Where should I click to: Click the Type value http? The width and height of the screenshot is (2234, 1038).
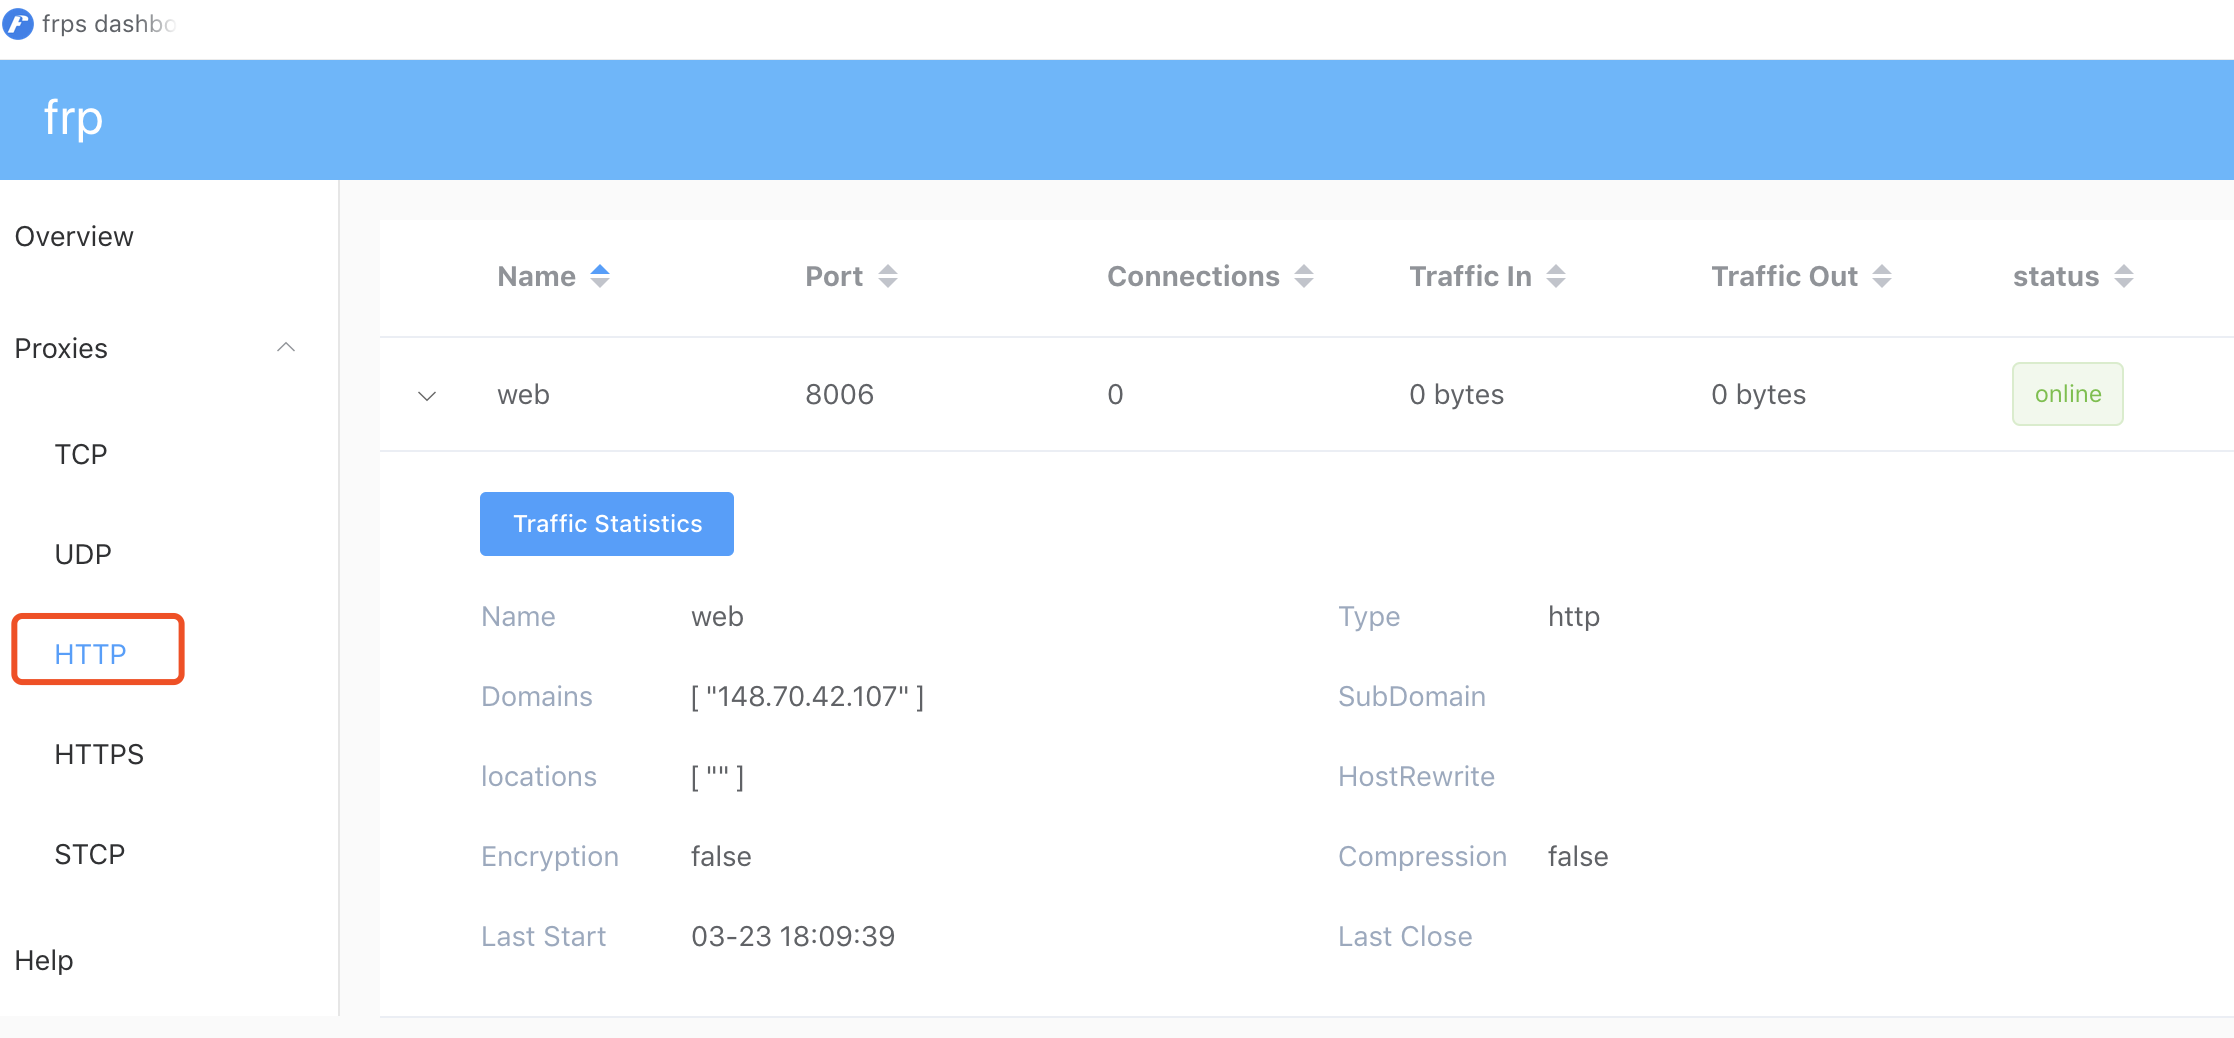click(1574, 616)
